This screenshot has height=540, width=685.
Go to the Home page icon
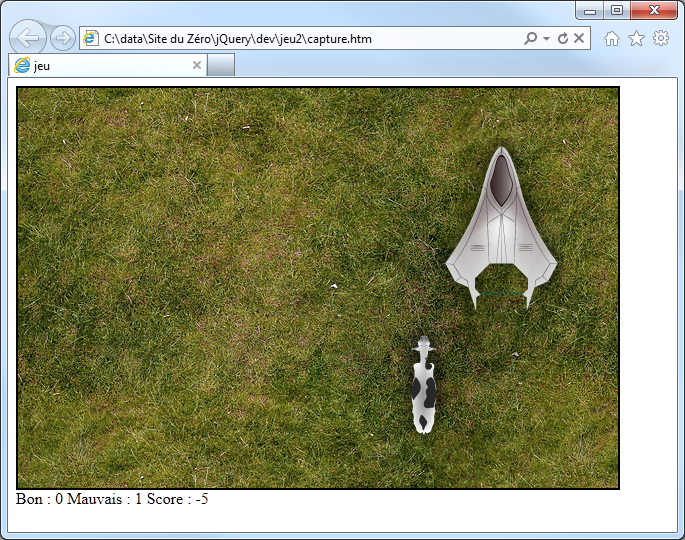[612, 39]
